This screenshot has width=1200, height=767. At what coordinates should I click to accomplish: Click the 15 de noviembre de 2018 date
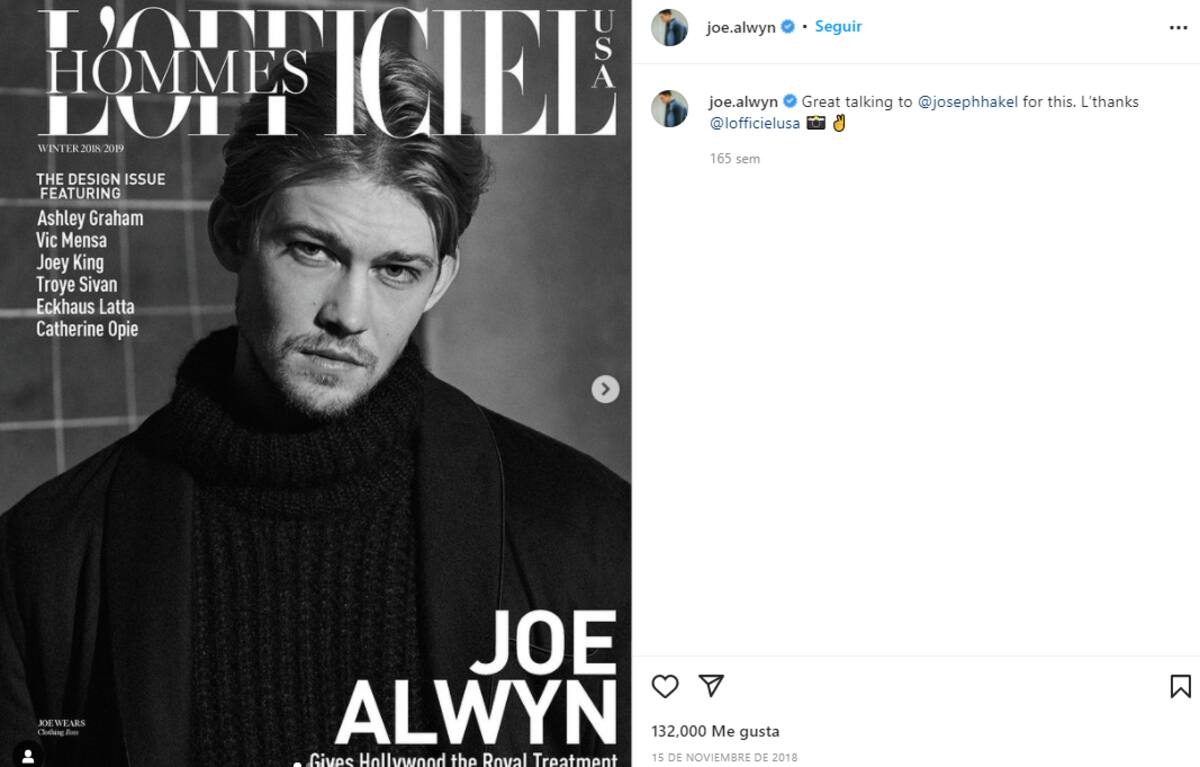pos(724,758)
